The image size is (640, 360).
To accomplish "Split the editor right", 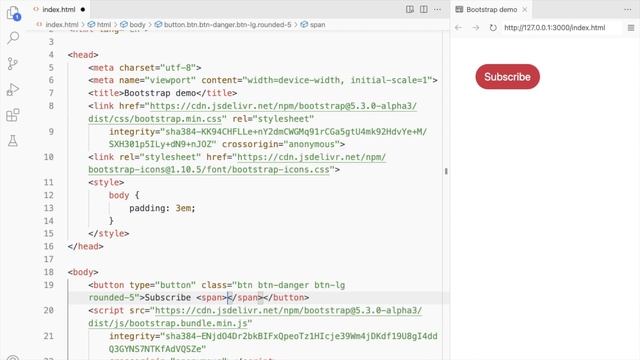I will (x=424, y=9).
